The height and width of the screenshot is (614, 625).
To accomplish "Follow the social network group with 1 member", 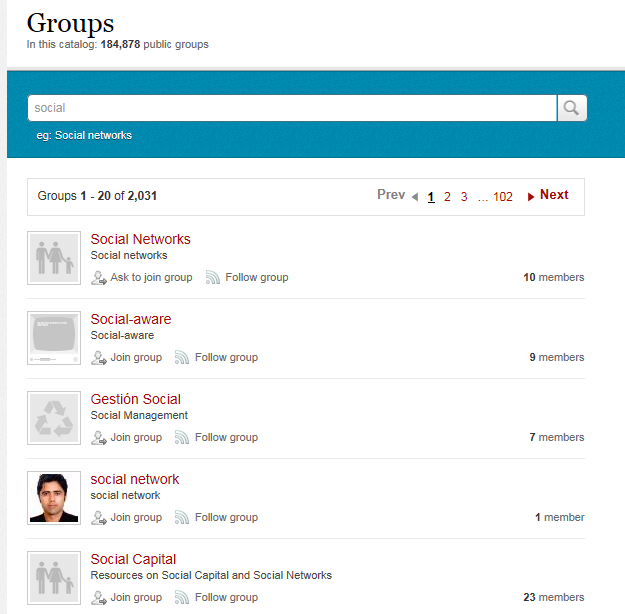I will tap(226, 517).
